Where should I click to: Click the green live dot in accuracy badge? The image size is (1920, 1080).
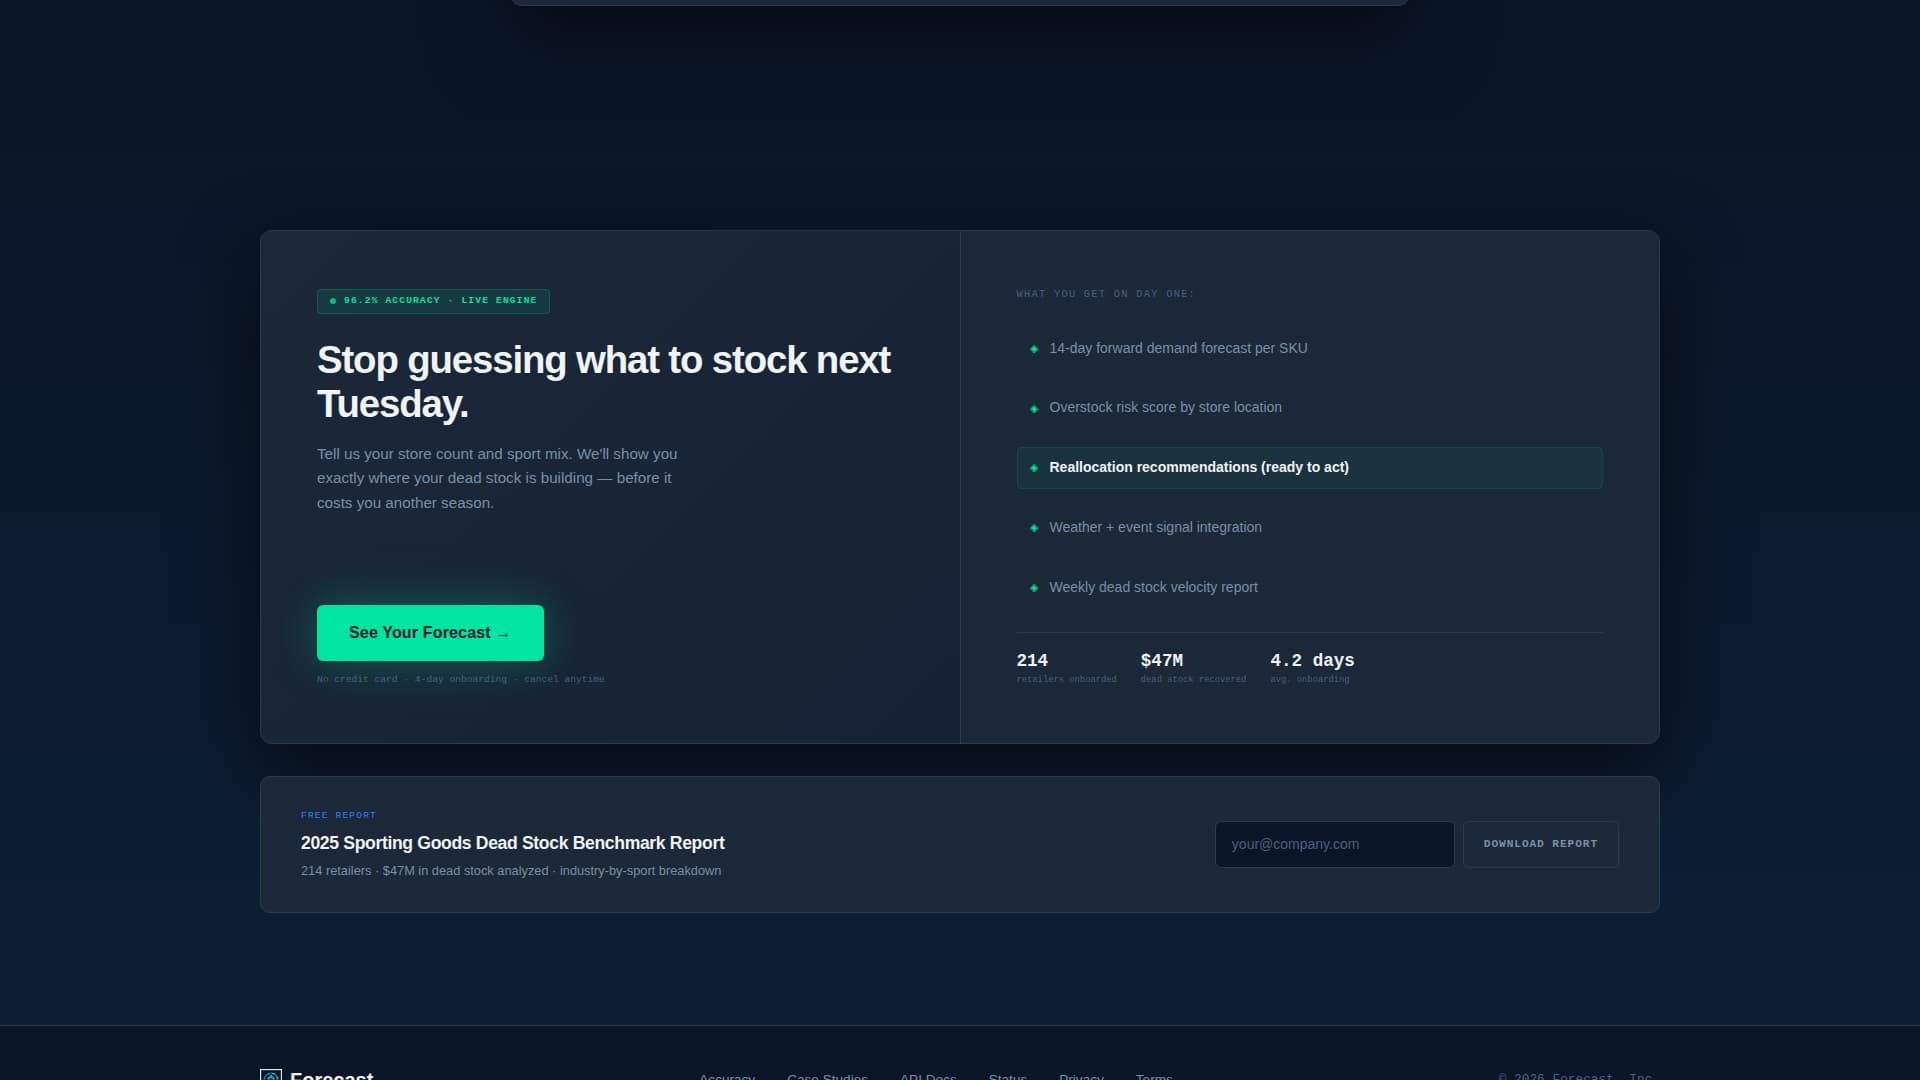click(333, 301)
